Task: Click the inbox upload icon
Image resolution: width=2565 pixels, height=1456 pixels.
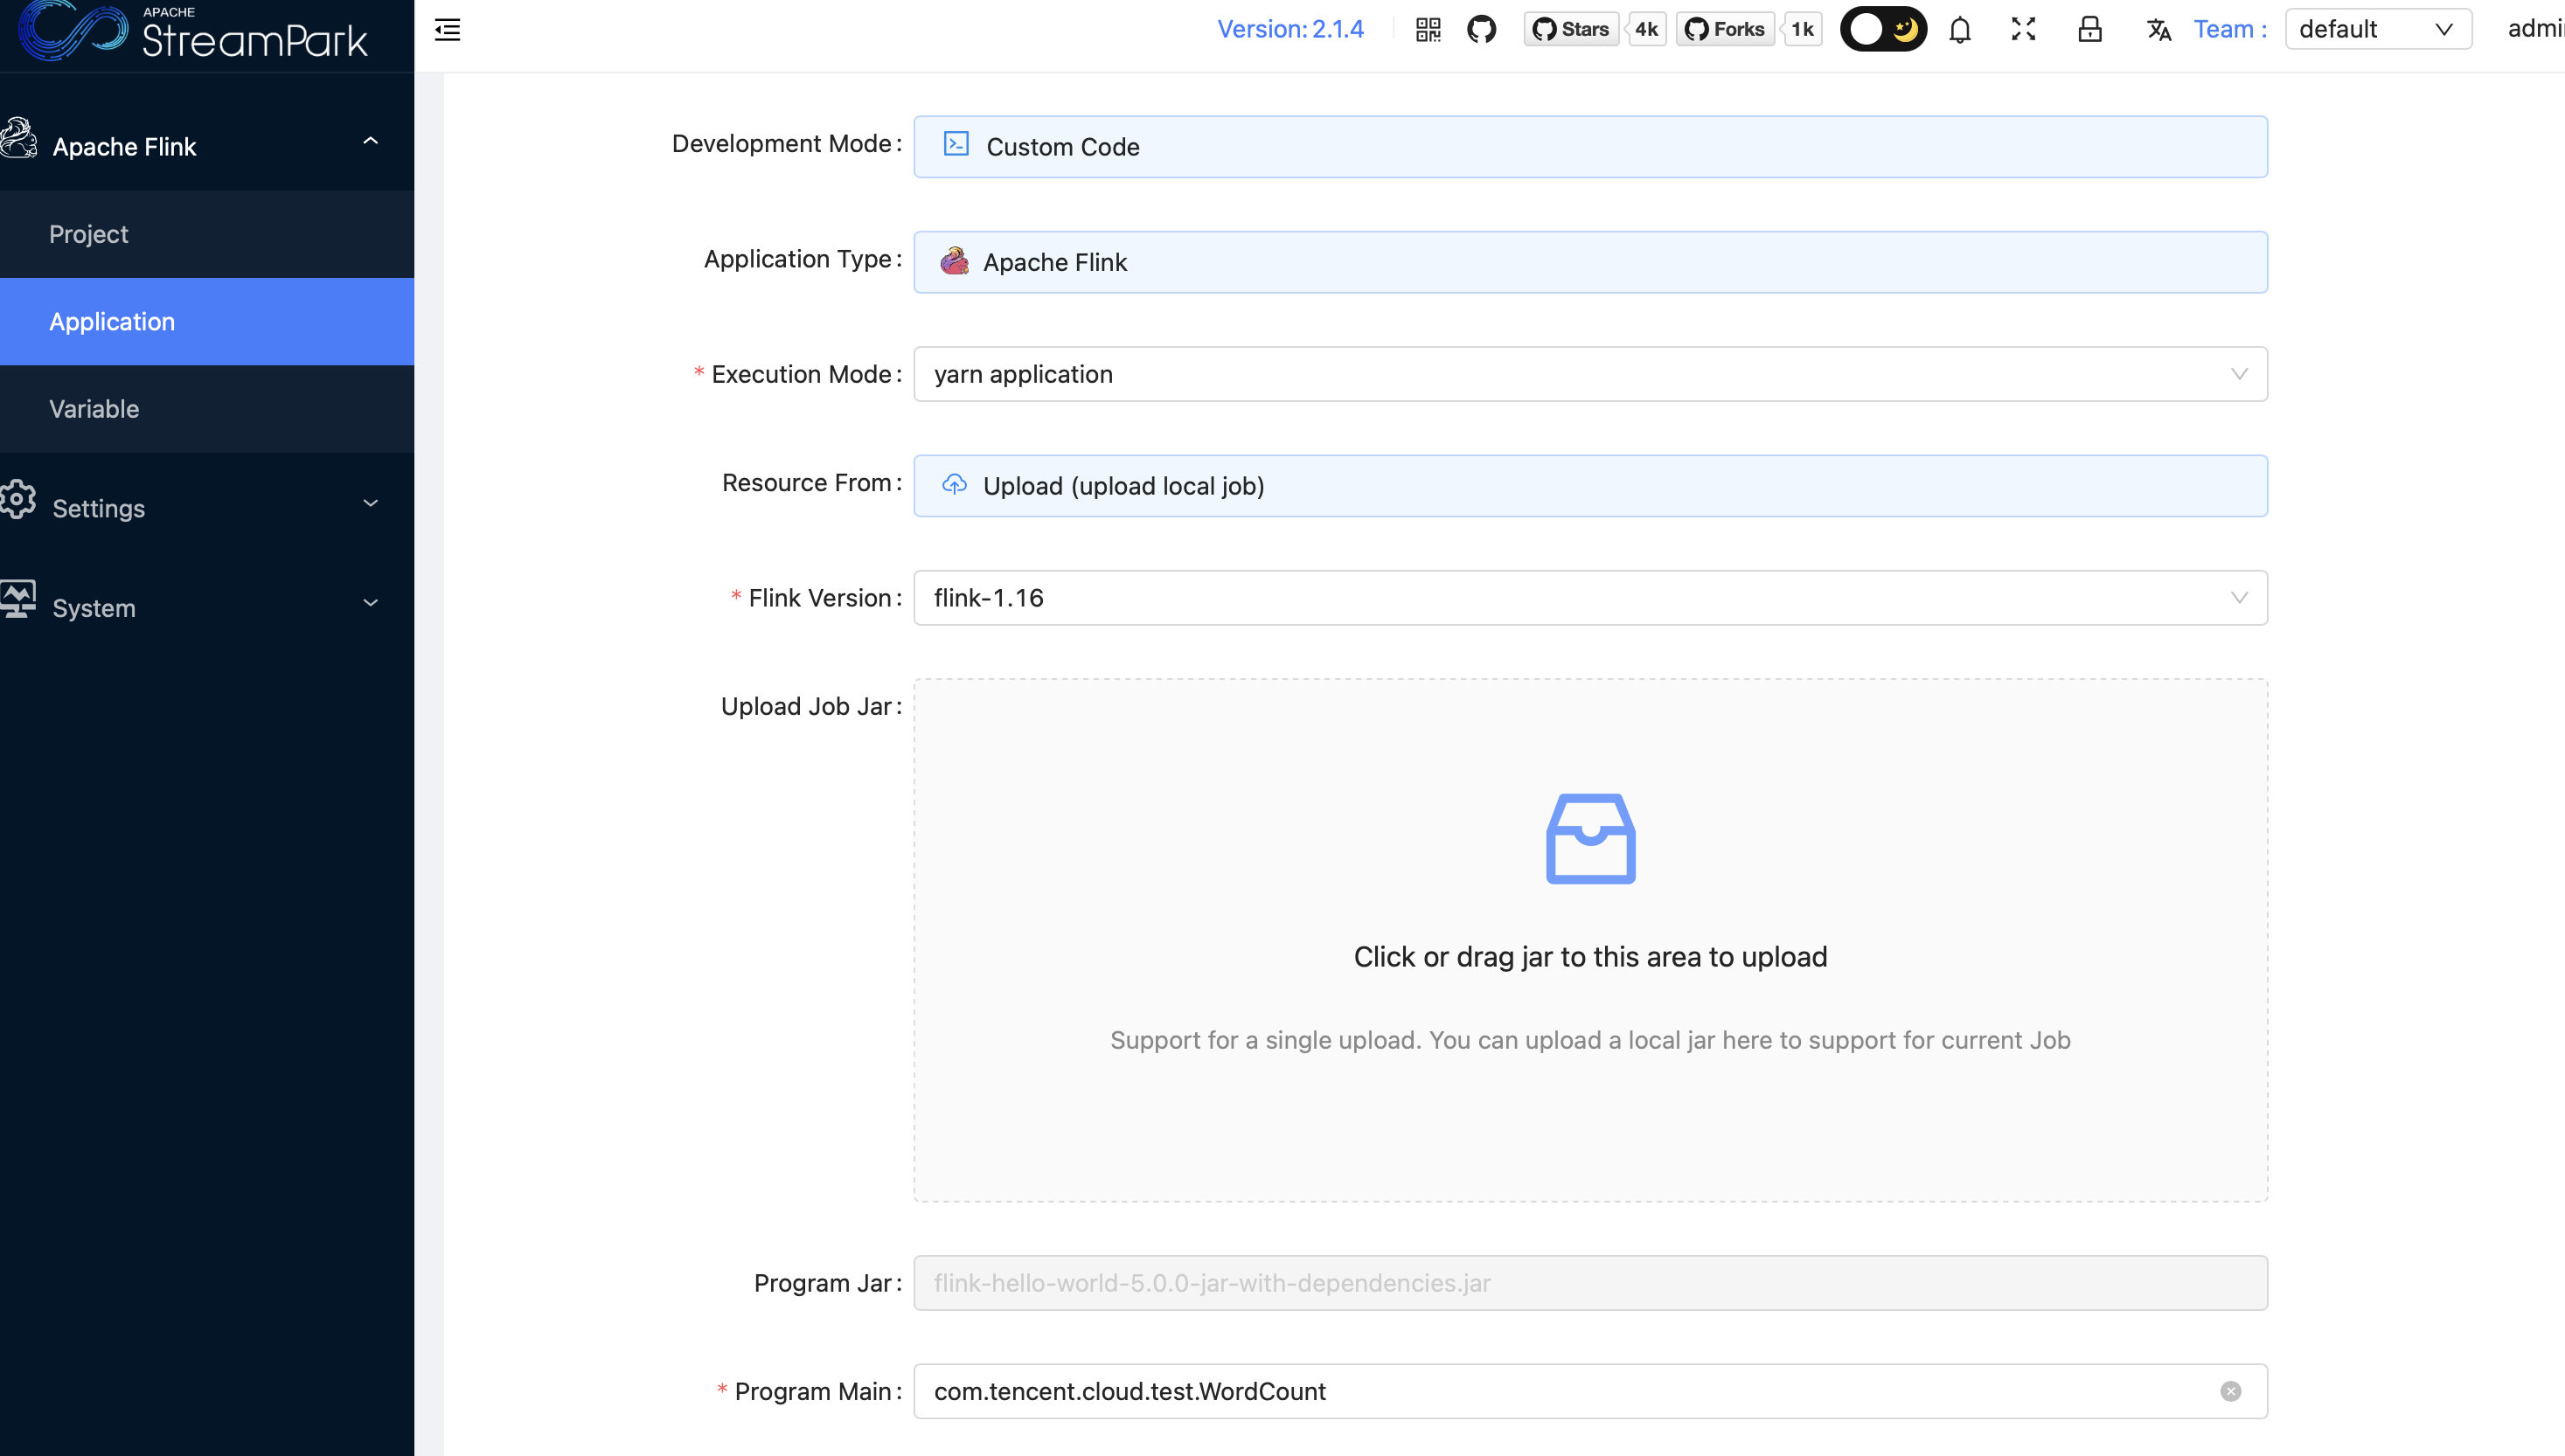Action: [x=1590, y=839]
